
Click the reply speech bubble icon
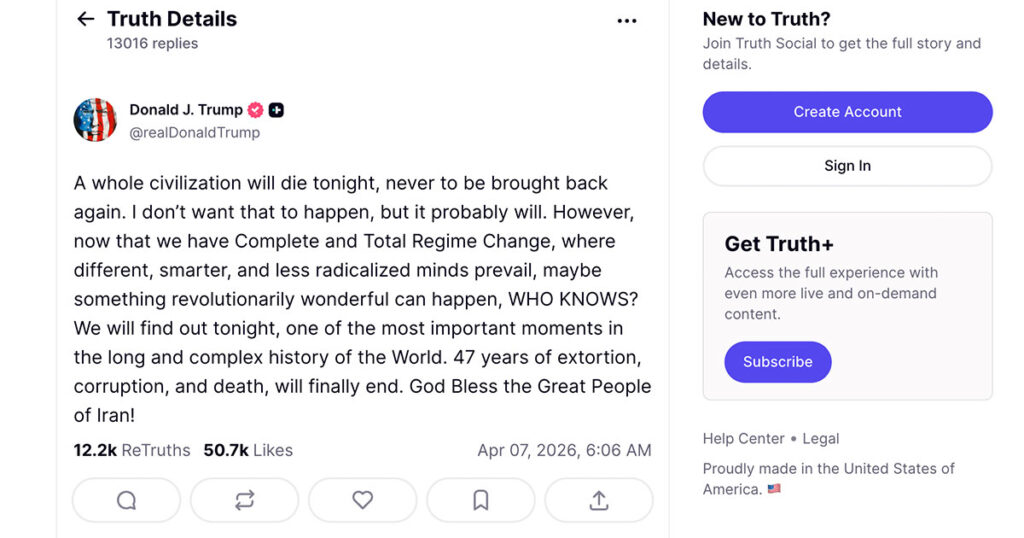coord(126,500)
